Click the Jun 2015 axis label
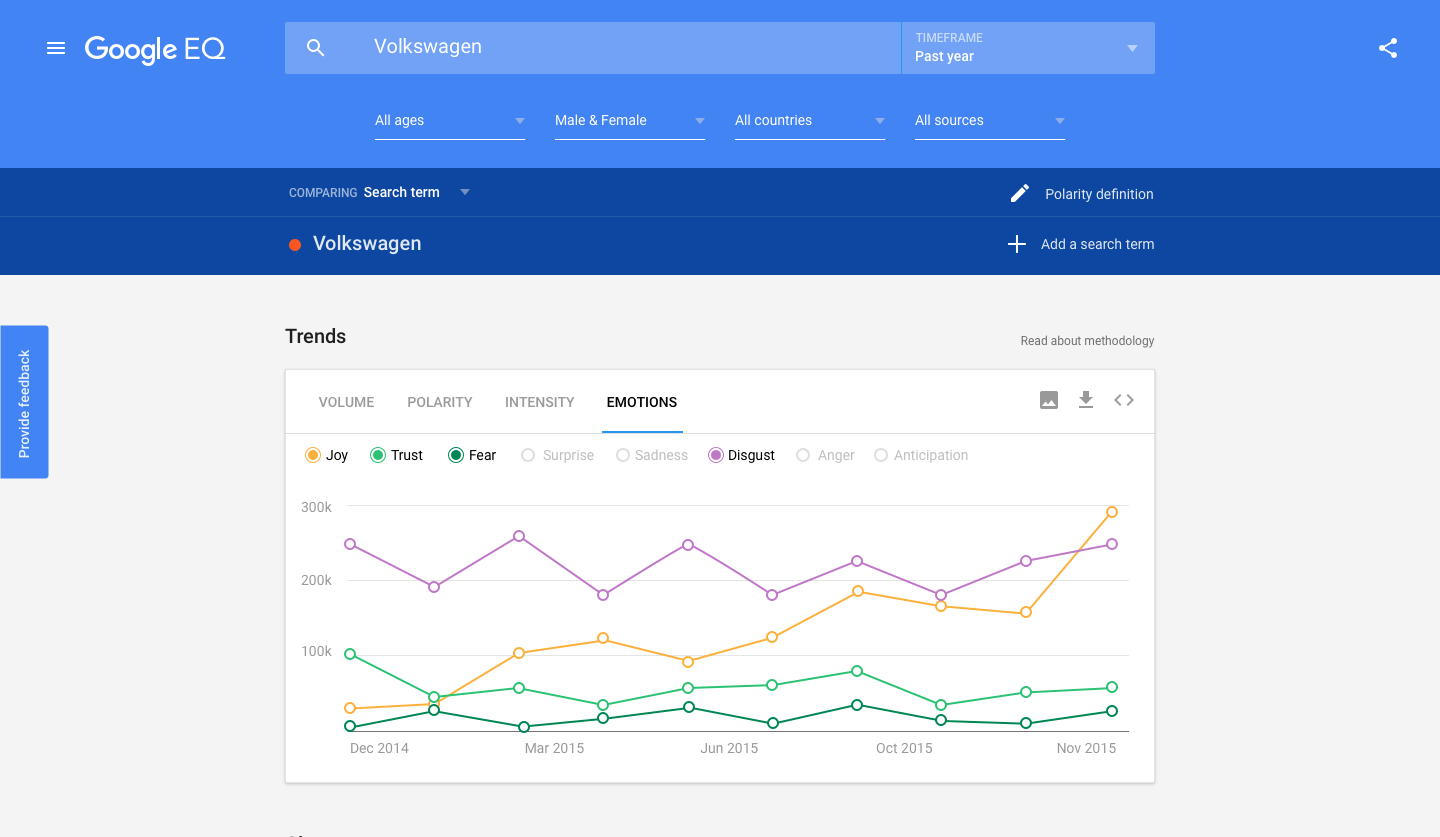Screen dimensions: 1440x837 tap(729, 748)
